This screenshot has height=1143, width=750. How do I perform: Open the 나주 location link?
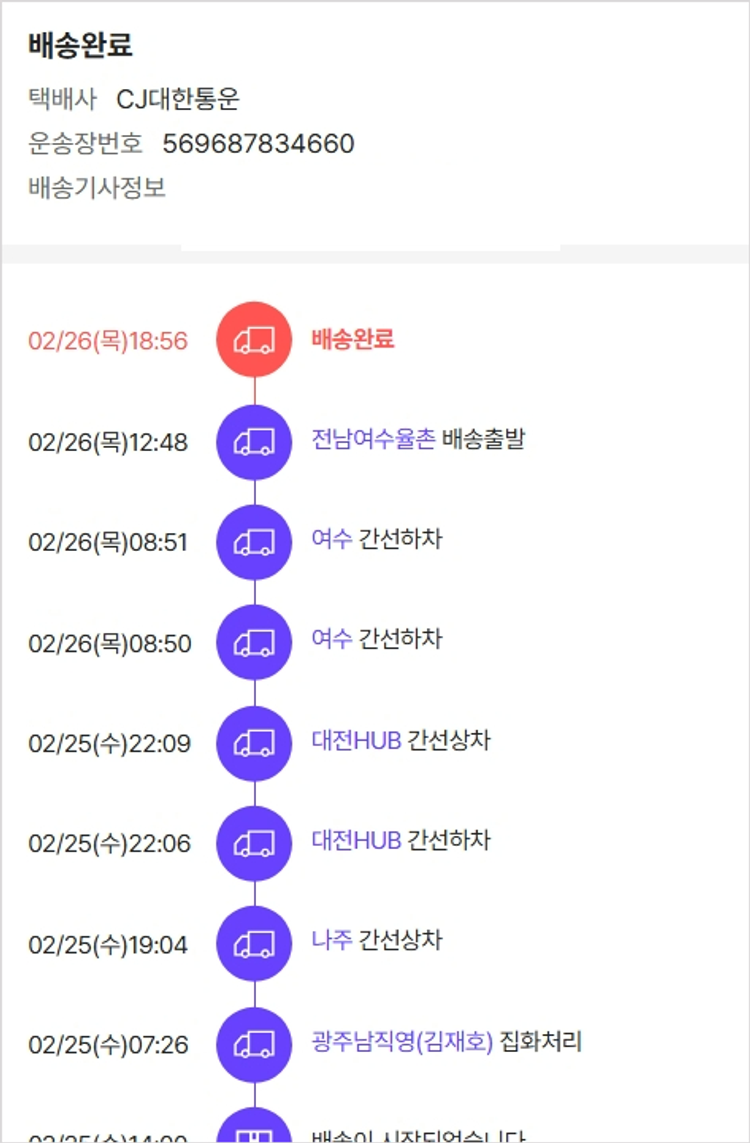click(331, 941)
